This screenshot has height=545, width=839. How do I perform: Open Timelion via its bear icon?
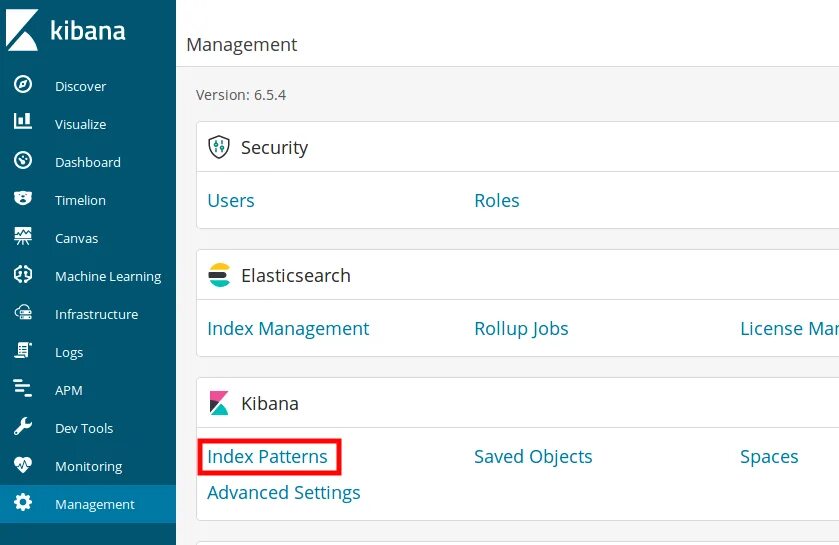tap(23, 199)
